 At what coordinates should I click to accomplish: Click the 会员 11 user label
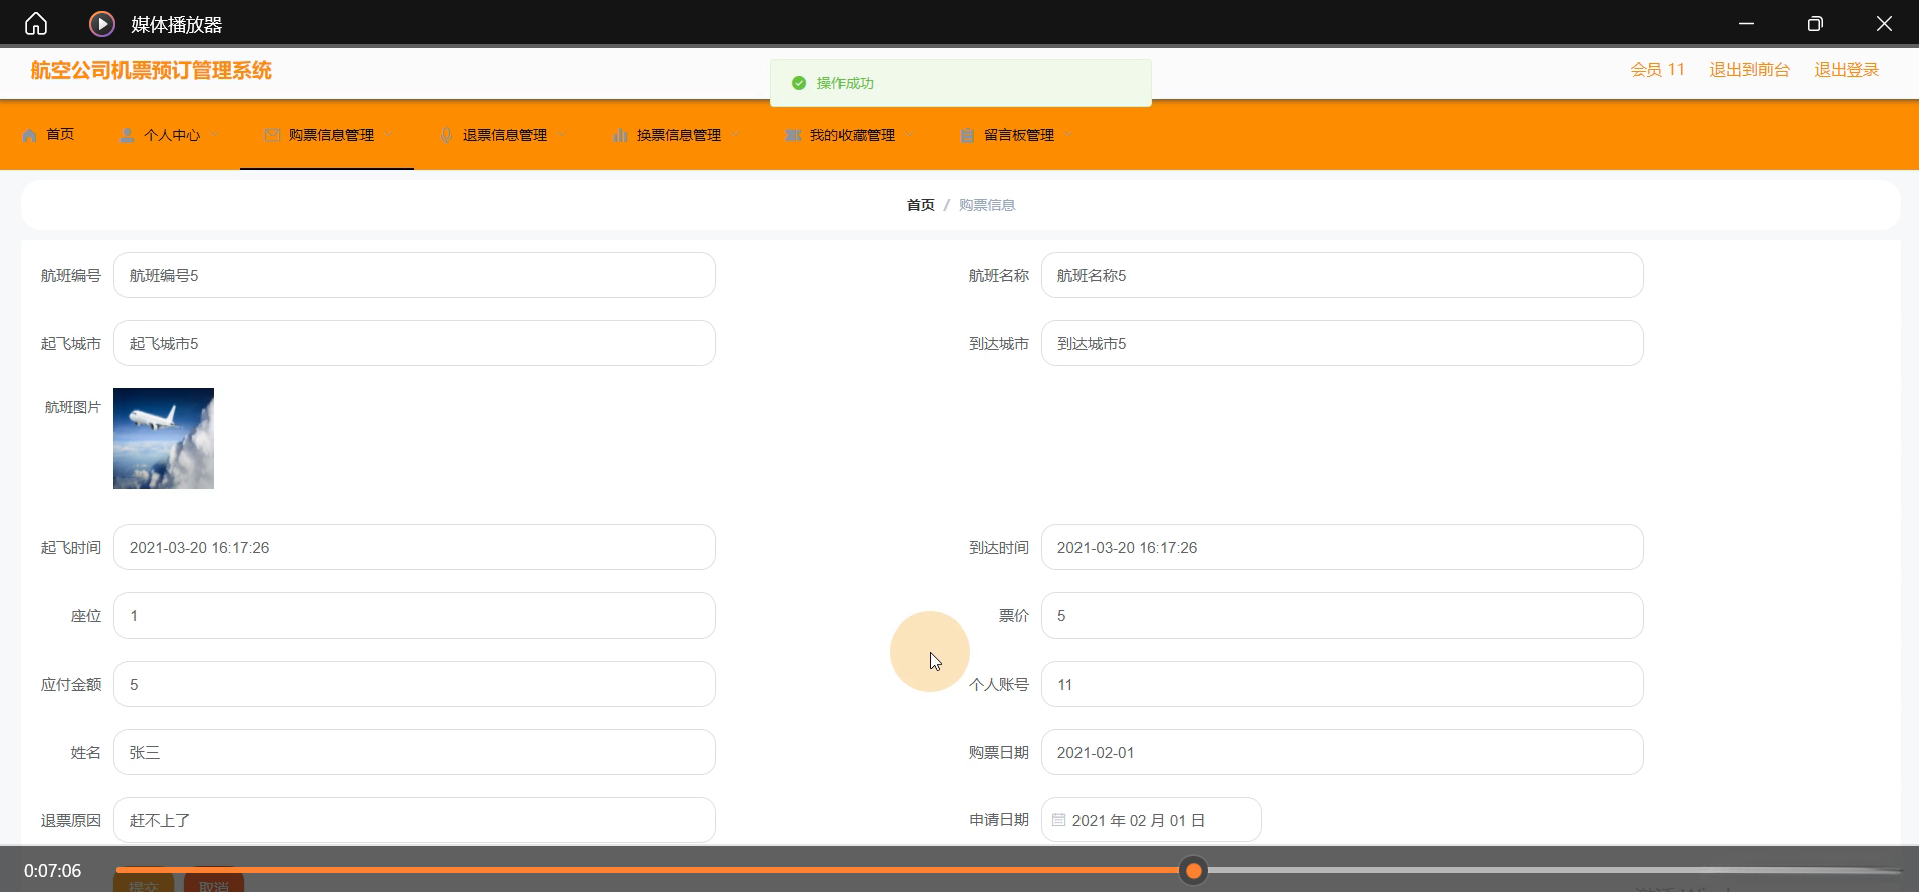[1657, 70]
